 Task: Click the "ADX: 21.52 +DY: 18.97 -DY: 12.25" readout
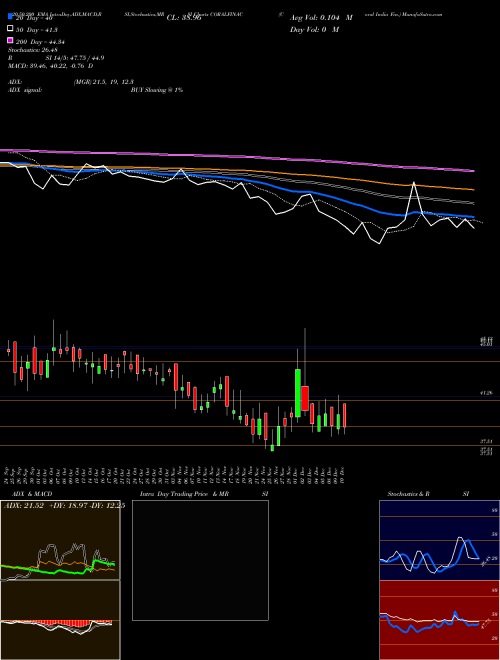[64, 506]
